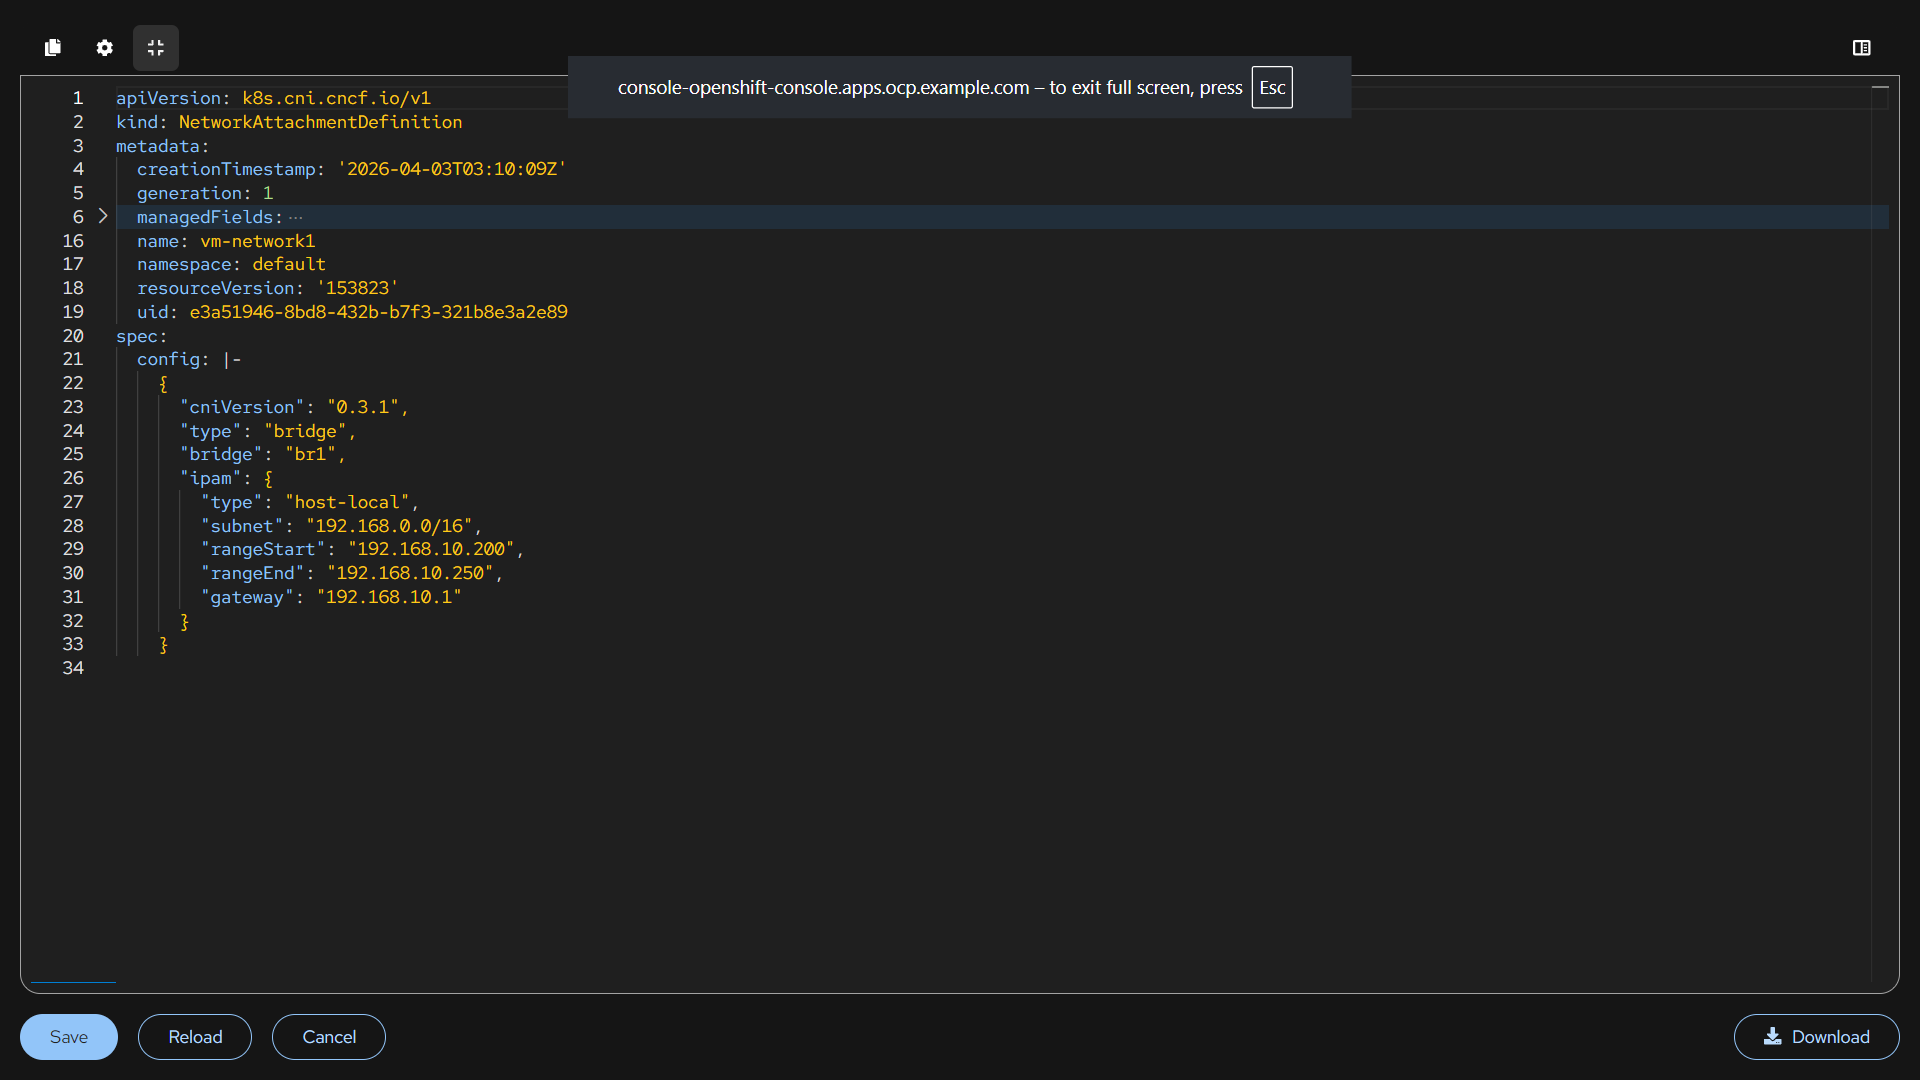Click the uid value on line 19
1920x1080 pixels.
tap(378, 312)
